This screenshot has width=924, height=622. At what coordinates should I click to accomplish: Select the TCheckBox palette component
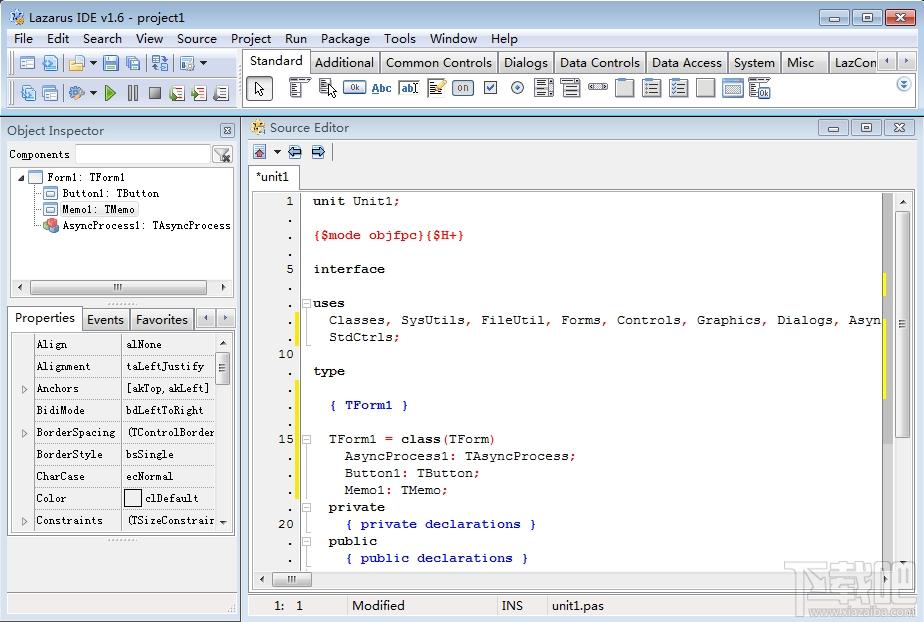click(x=490, y=88)
